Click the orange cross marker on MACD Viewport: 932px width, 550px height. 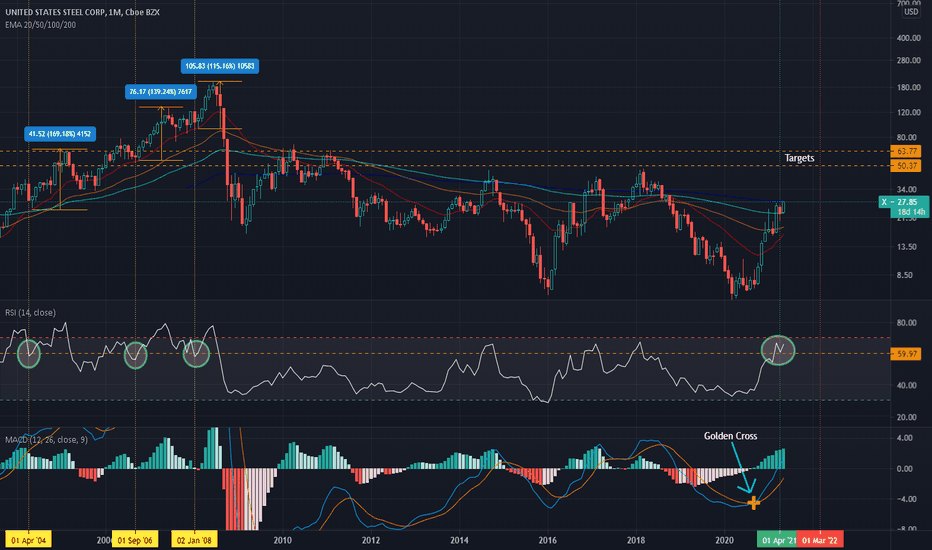point(753,503)
